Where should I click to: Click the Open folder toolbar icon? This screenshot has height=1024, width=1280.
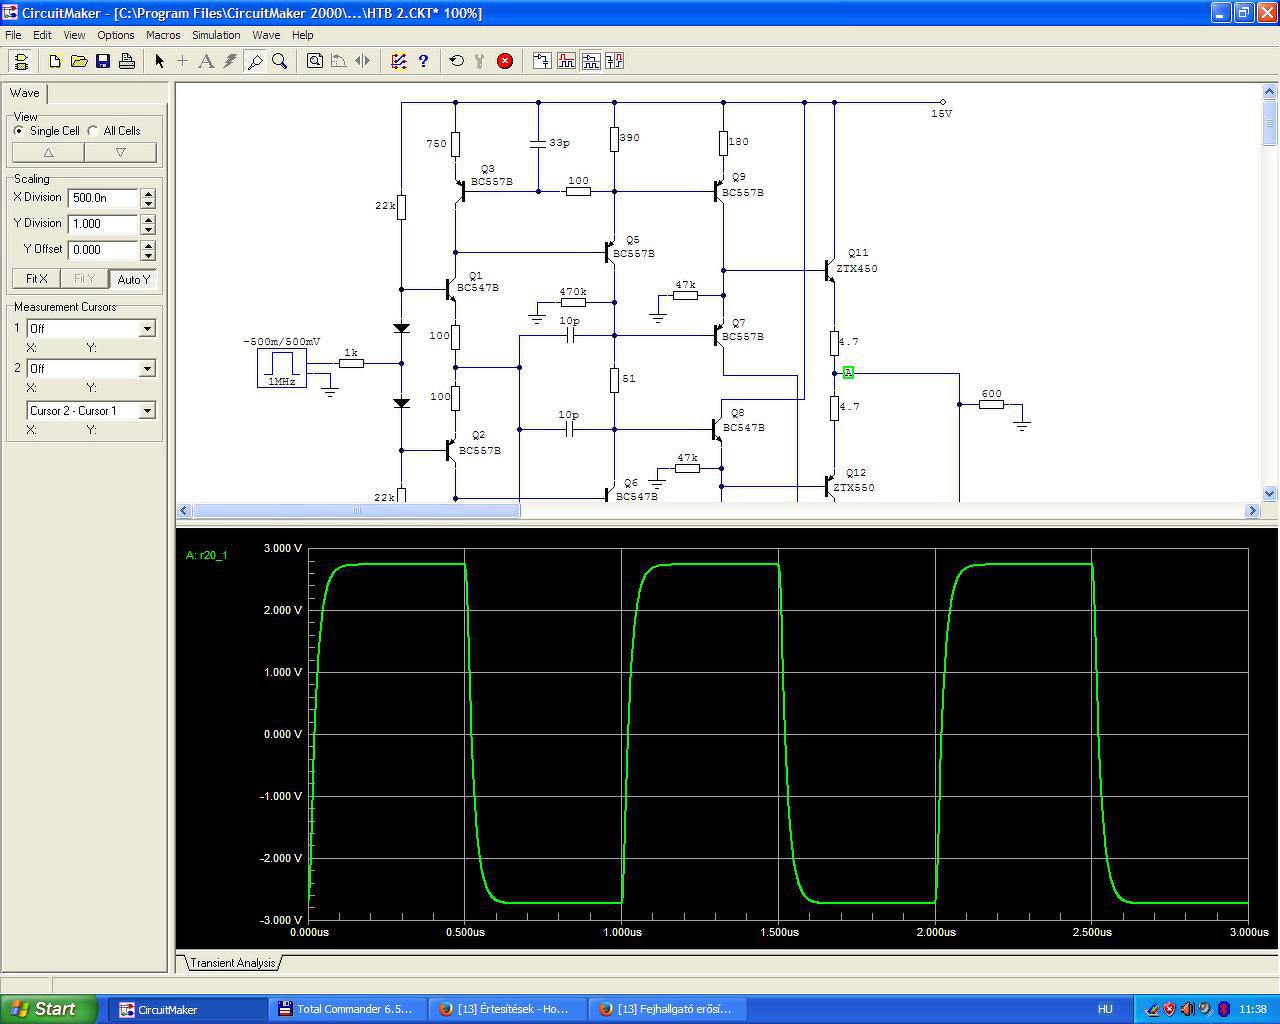[x=79, y=61]
